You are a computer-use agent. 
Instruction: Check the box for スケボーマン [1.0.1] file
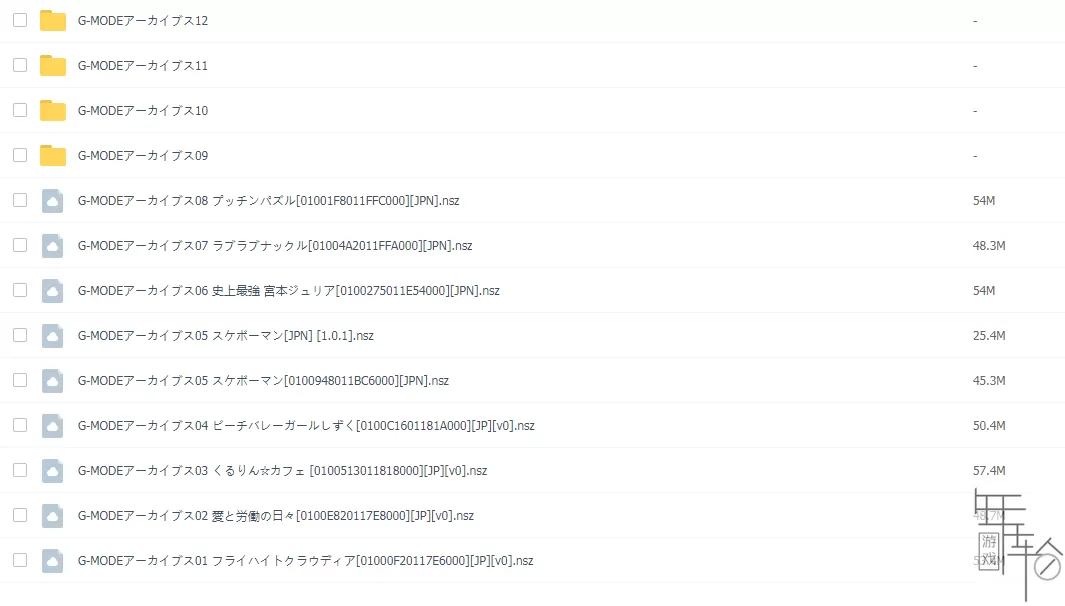coord(20,335)
